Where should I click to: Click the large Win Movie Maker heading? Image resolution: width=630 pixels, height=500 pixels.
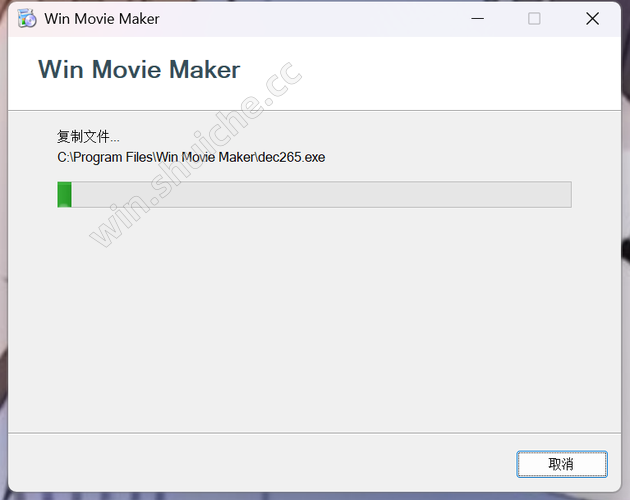[139, 70]
